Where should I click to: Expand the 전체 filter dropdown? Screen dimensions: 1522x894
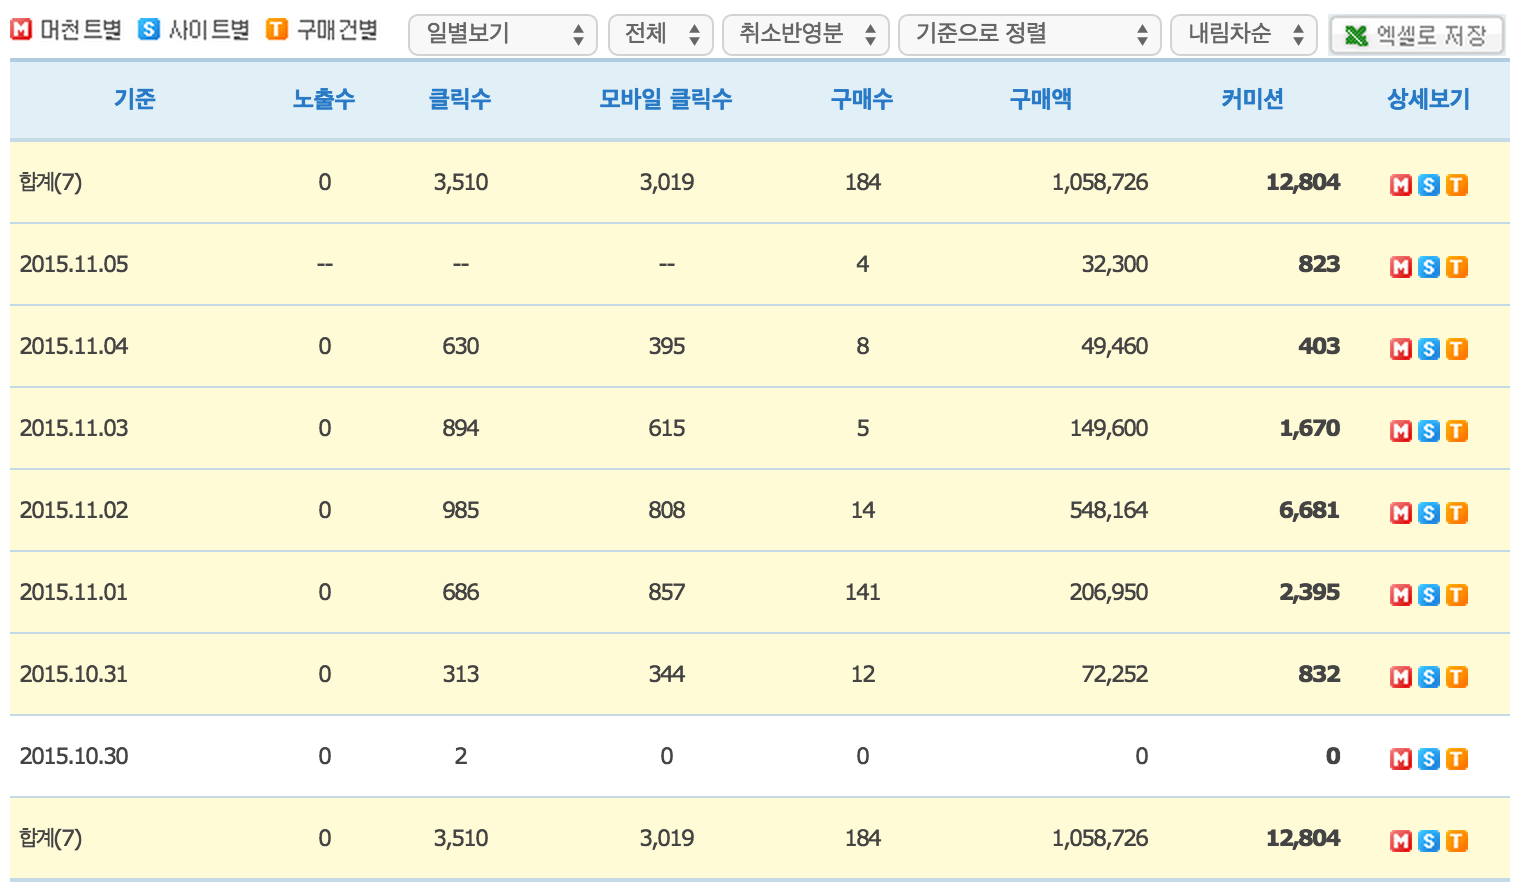660,35
